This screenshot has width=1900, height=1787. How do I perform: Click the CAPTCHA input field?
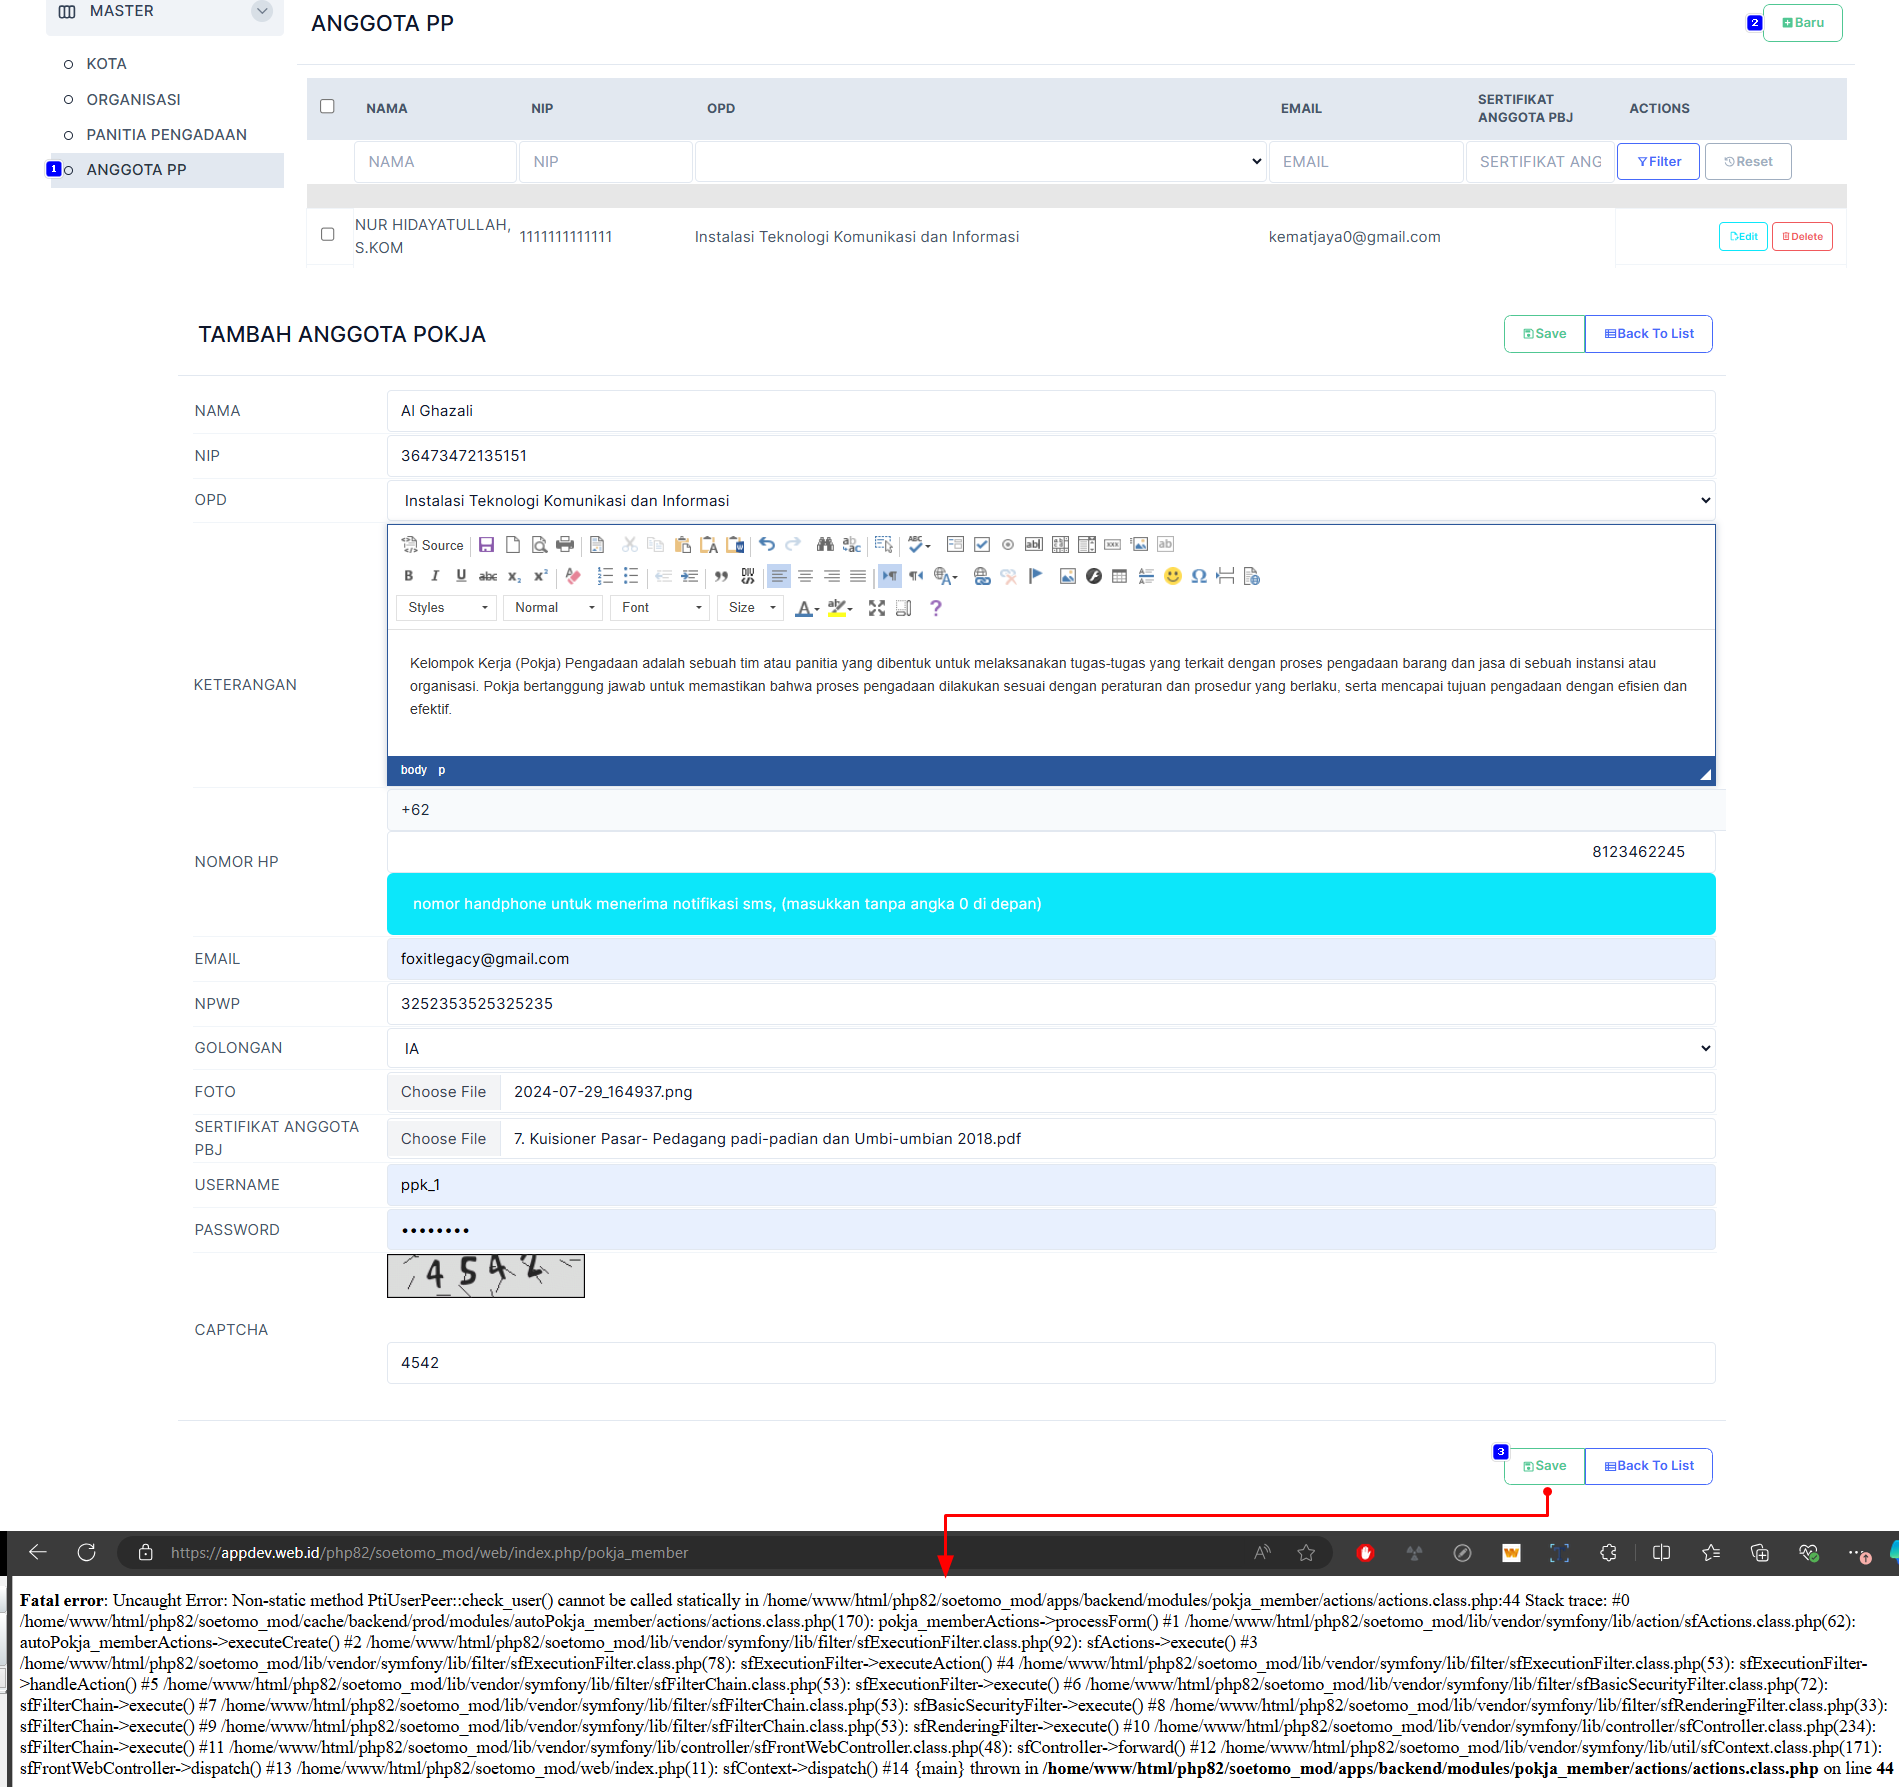click(1050, 1363)
